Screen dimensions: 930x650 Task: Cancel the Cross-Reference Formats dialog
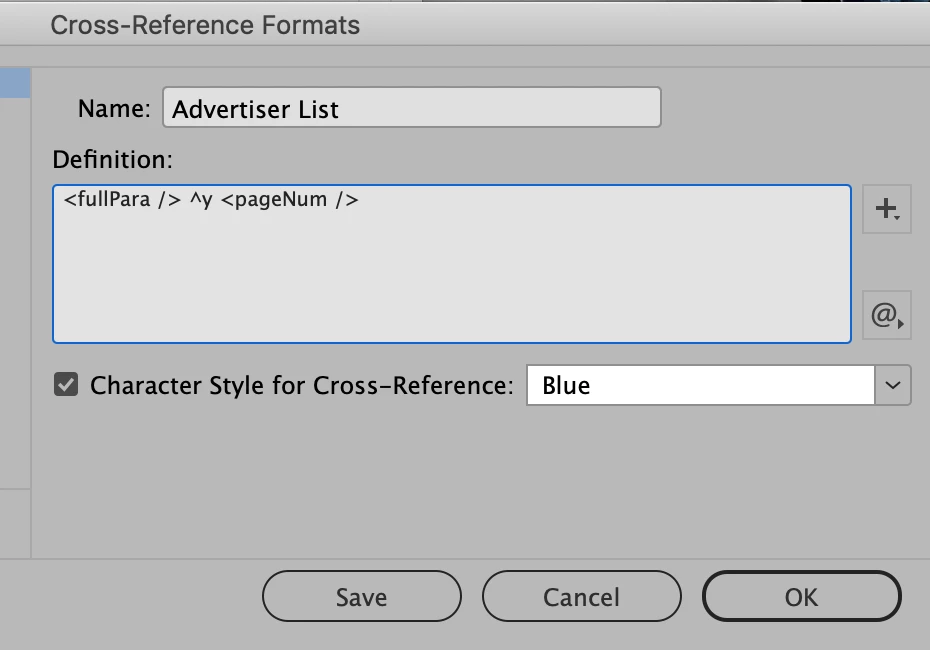(581, 597)
